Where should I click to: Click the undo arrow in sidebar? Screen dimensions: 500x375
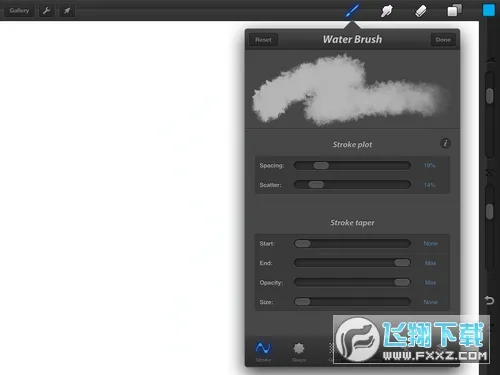tap(489, 300)
